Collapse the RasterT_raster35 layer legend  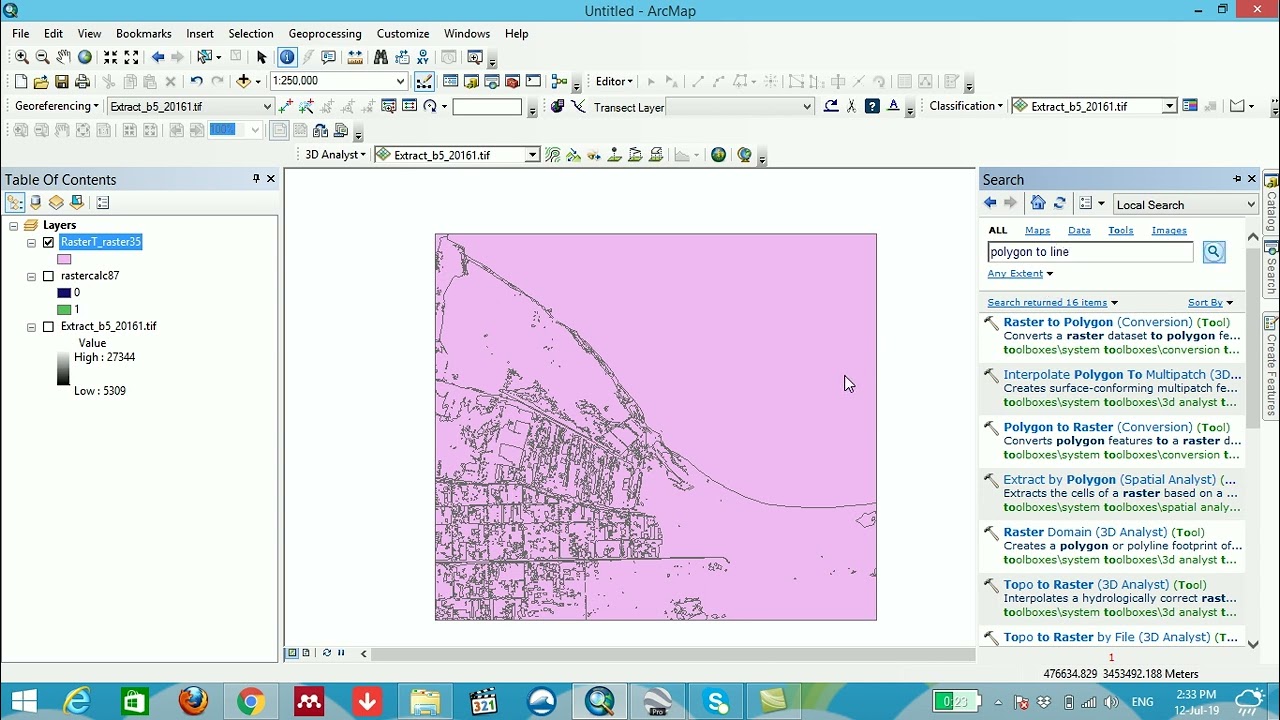(x=31, y=243)
